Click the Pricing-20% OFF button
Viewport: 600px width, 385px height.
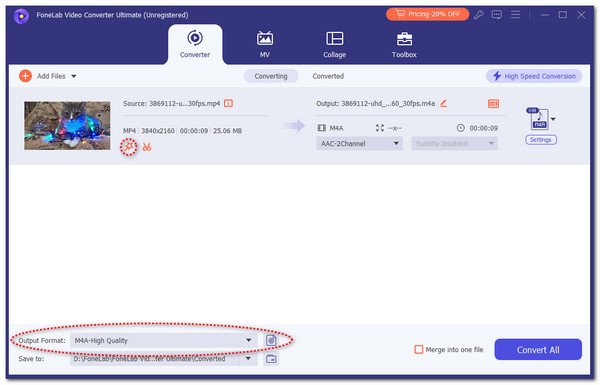[427, 14]
